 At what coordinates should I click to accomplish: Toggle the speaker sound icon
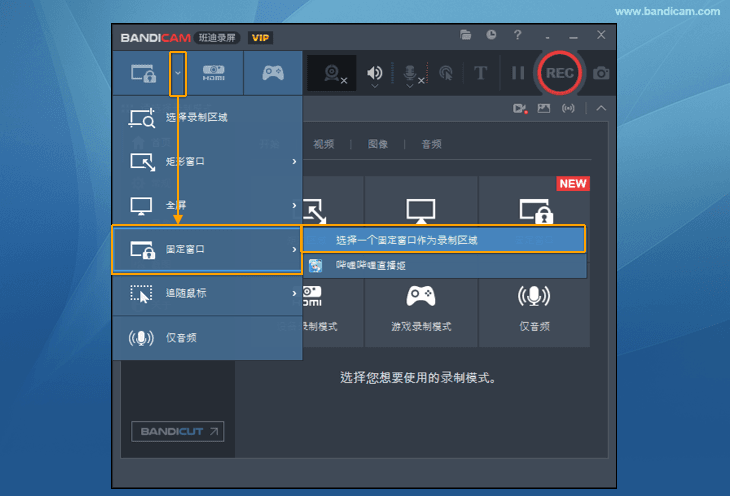pos(374,73)
